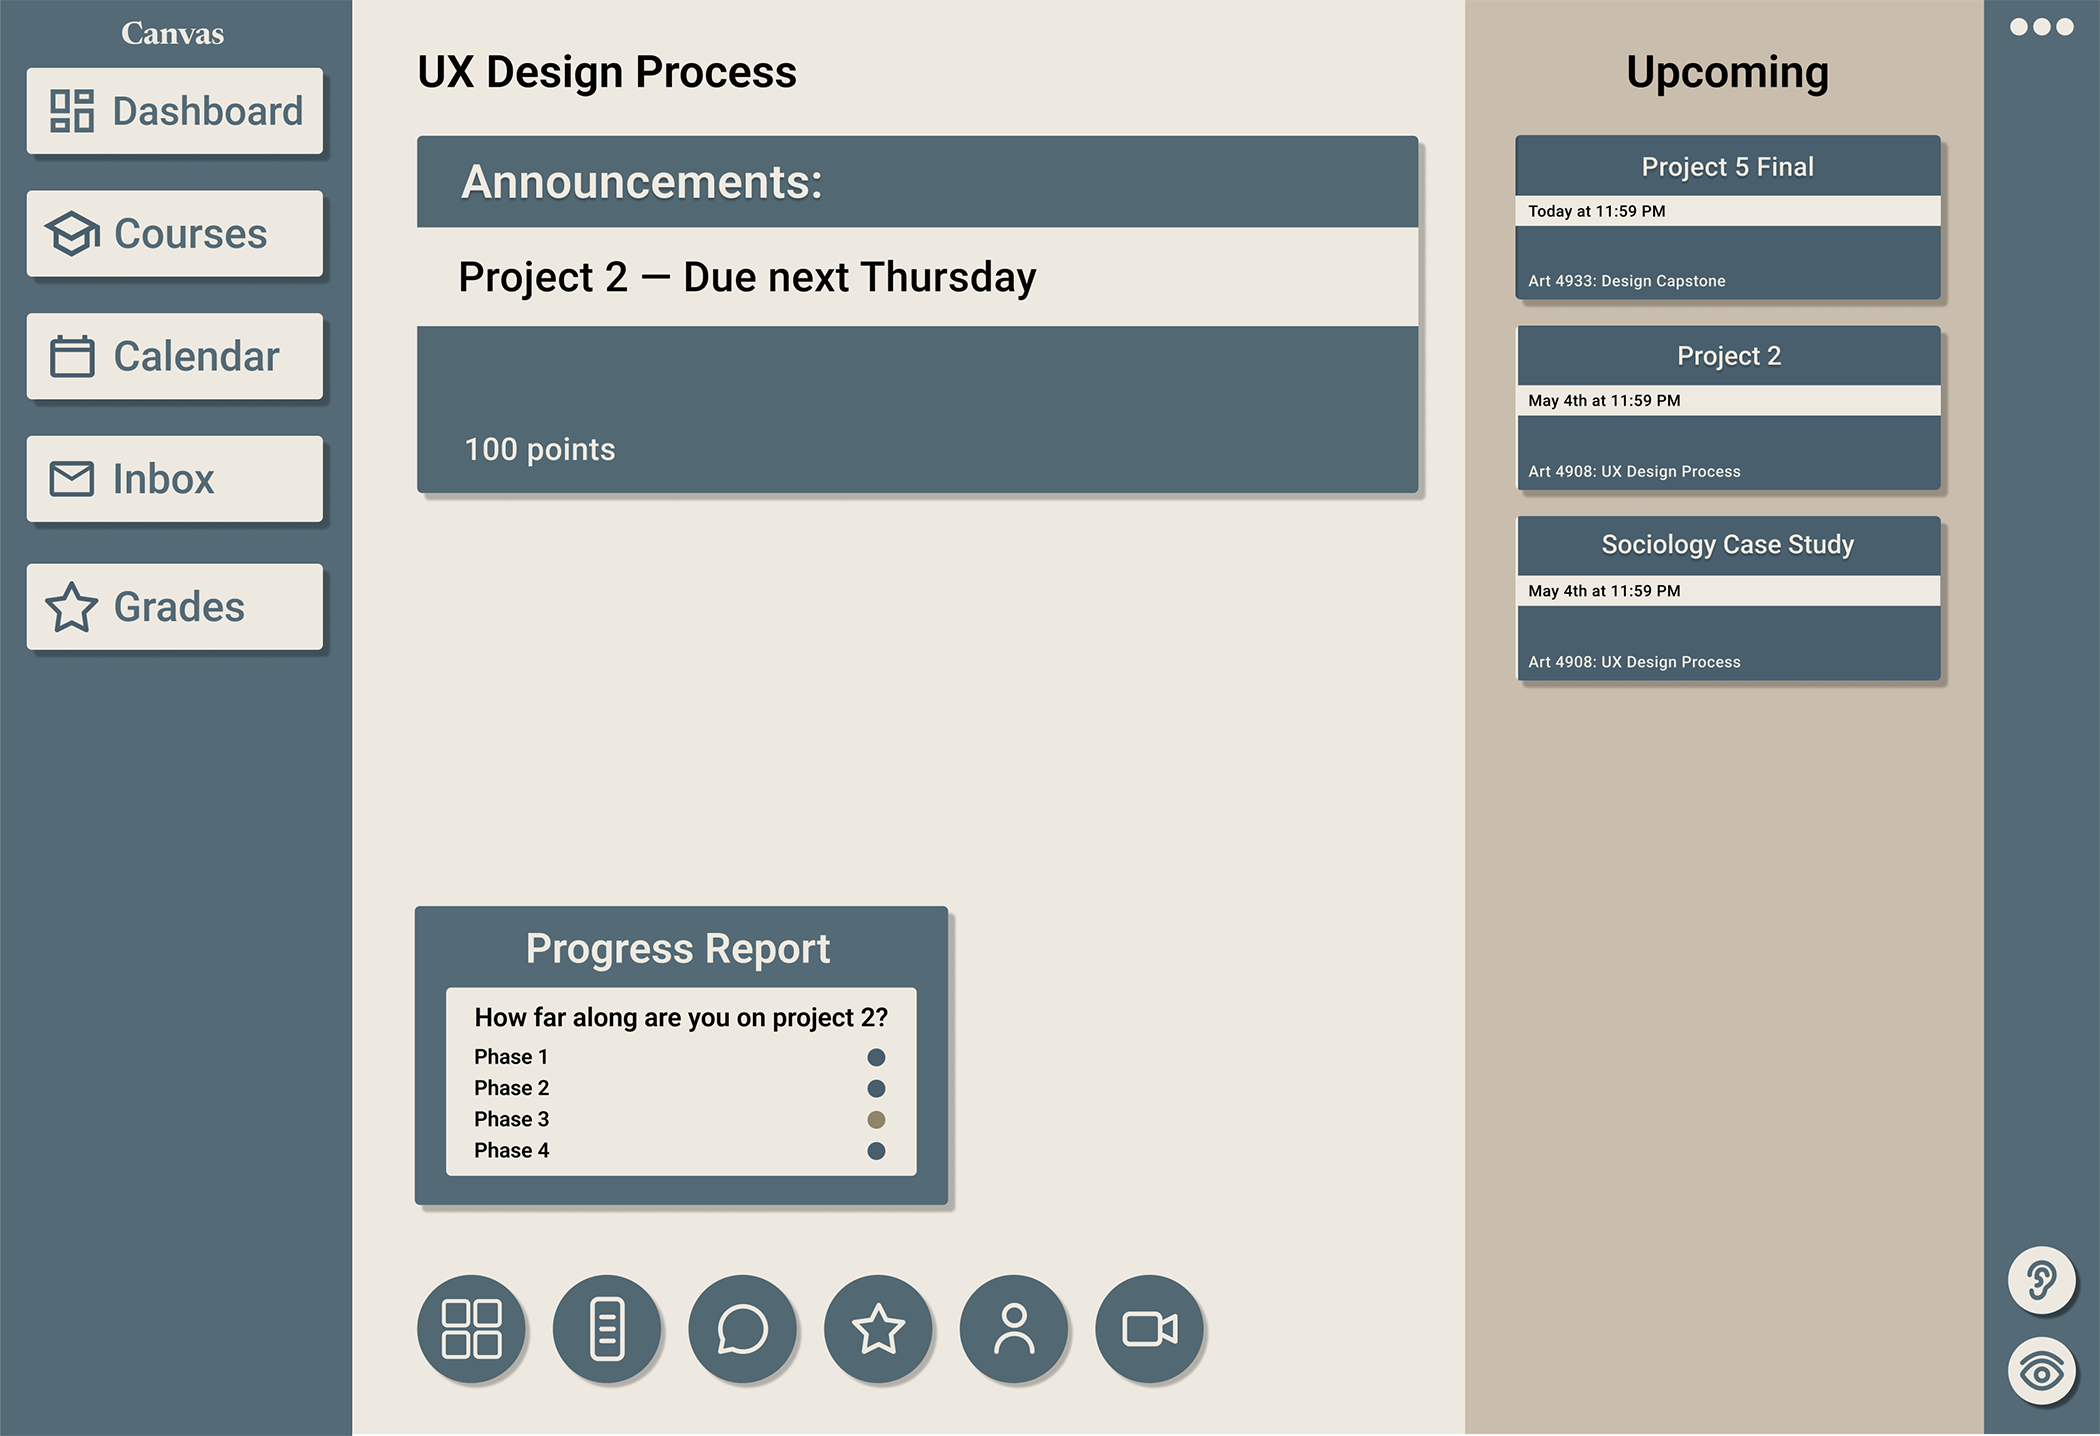Viewport: 2100px width, 1436px height.
Task: Click the grid modules round icon
Action: 471,1329
